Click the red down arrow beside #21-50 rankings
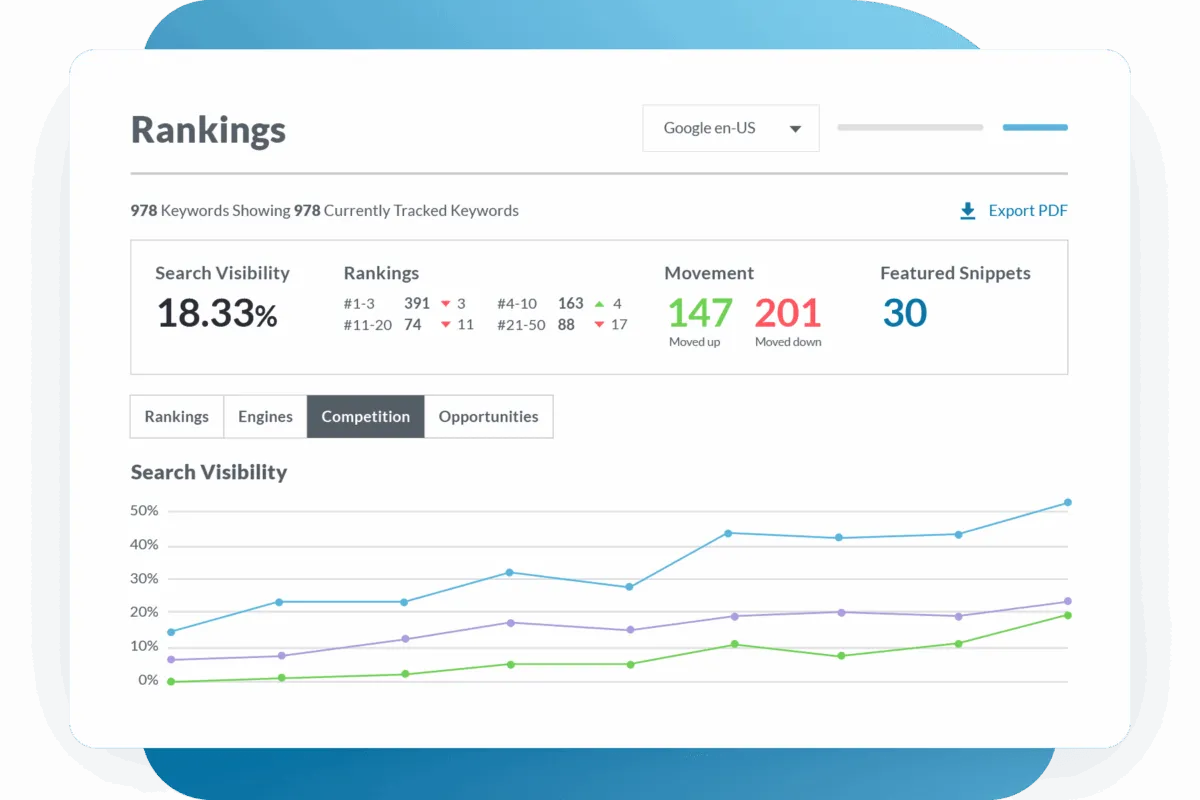The width and height of the screenshot is (1200, 800). click(599, 325)
